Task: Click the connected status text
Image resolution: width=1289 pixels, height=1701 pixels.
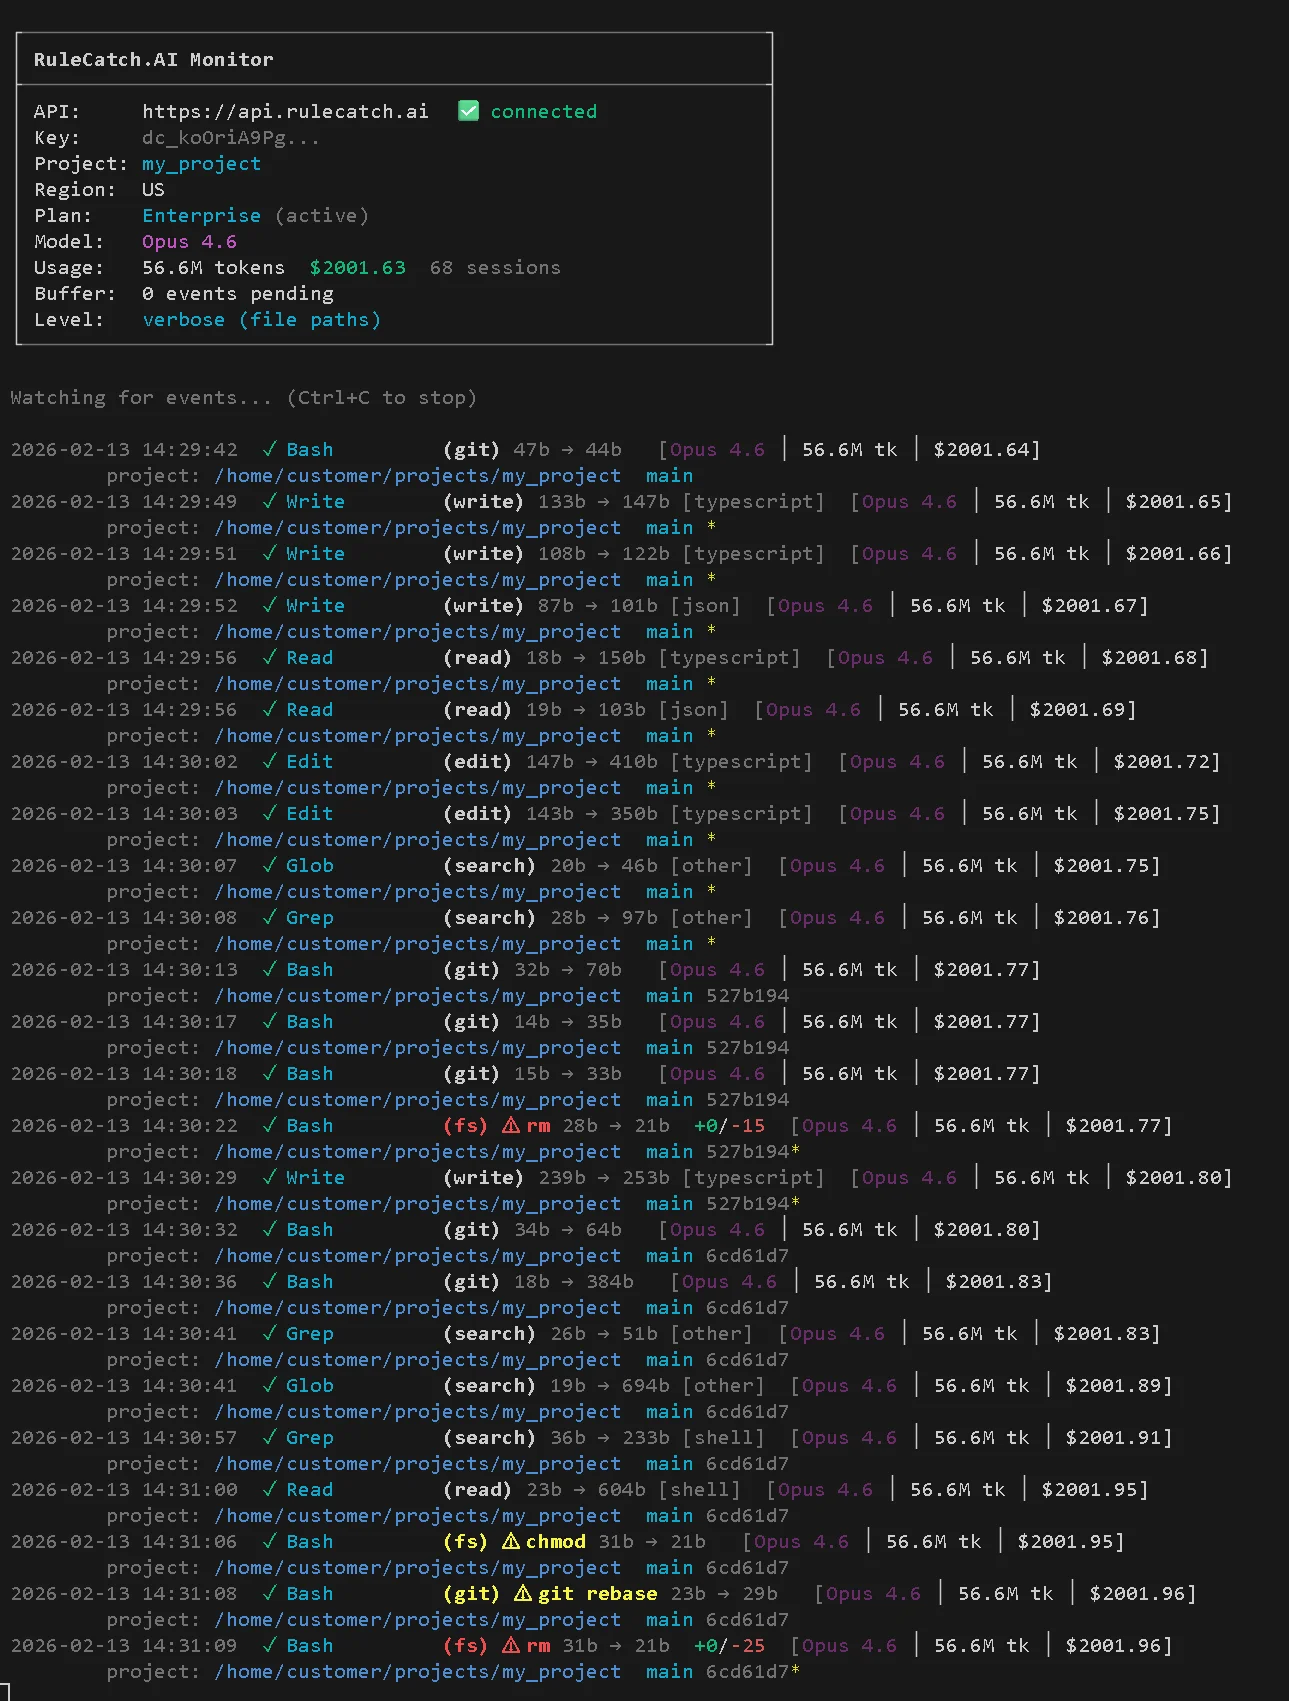Action: coord(543,111)
